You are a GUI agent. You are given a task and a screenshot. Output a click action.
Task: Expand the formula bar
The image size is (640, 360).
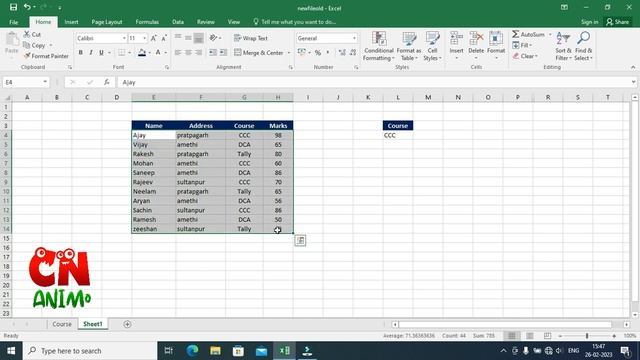point(633,82)
